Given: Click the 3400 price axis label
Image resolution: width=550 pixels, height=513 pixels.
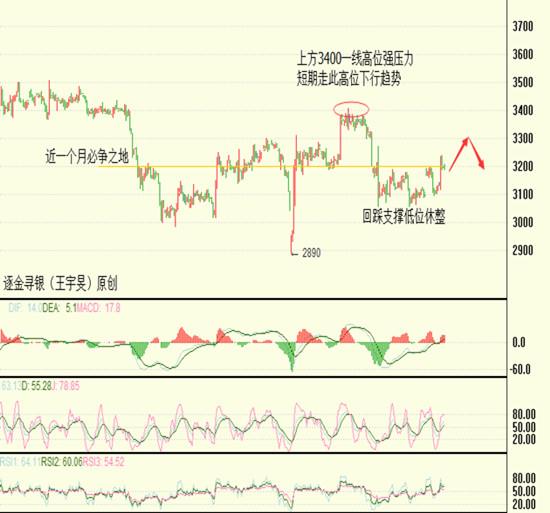Looking at the screenshot, I should click(x=523, y=110).
